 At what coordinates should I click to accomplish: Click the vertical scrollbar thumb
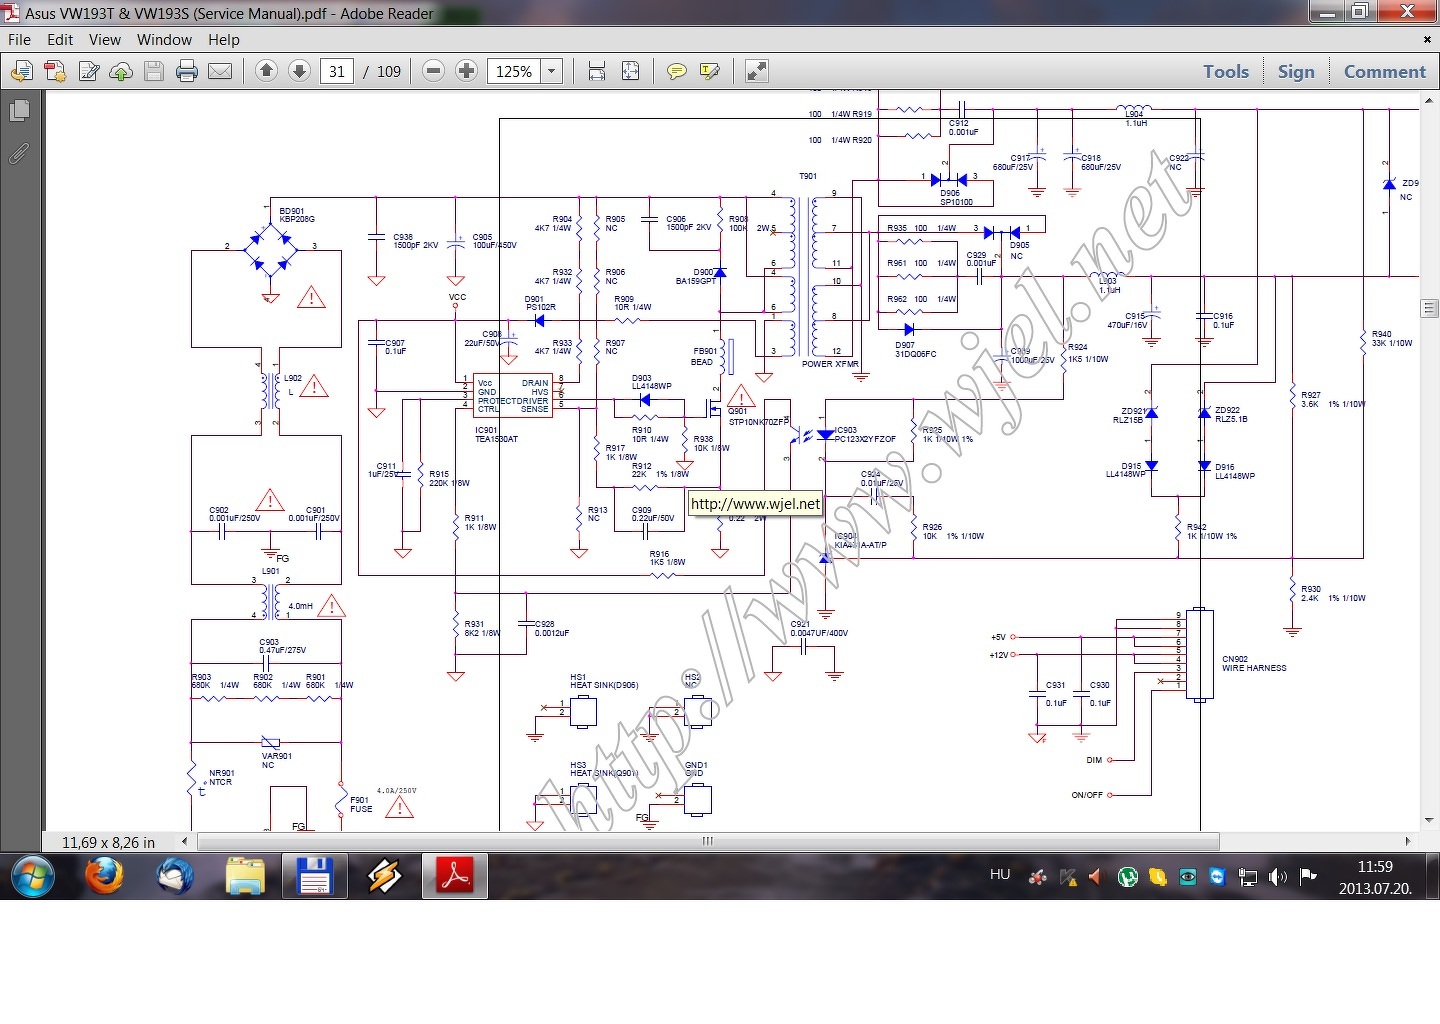tap(1429, 308)
